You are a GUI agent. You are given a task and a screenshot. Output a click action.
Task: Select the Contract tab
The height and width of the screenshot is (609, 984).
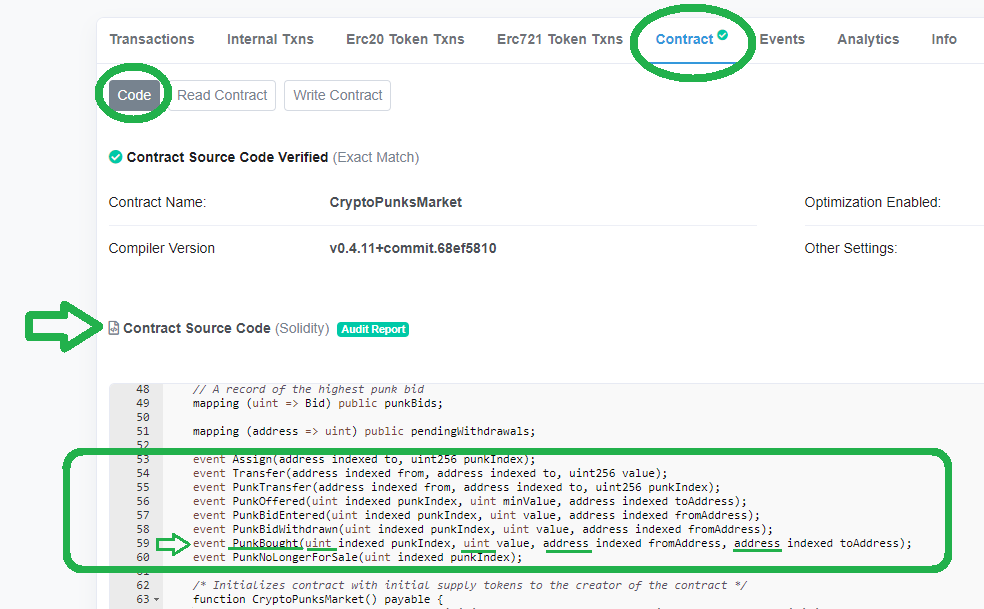pyautogui.click(x=684, y=39)
